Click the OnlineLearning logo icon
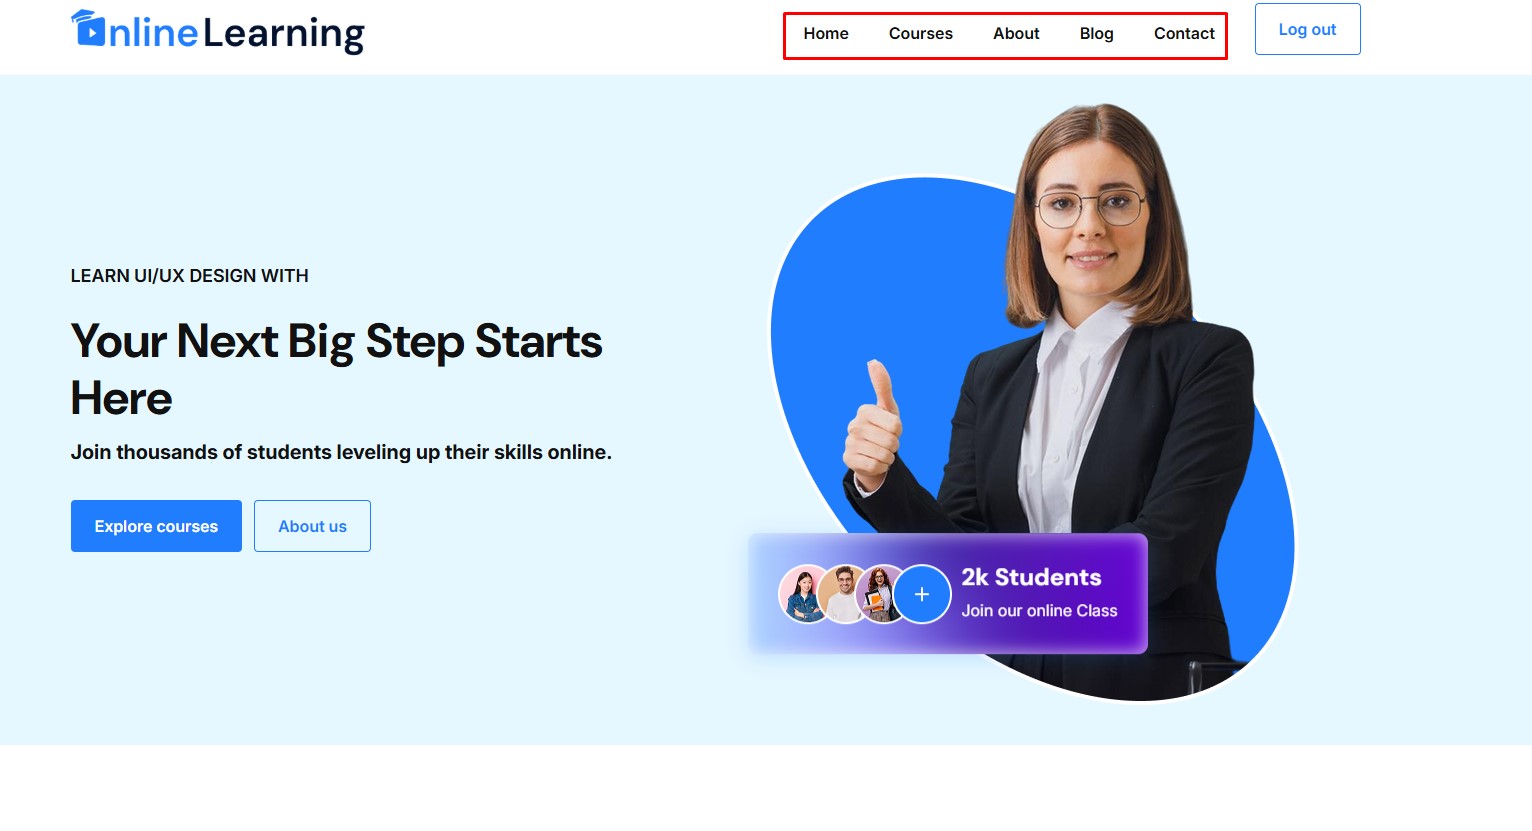 click(x=88, y=28)
